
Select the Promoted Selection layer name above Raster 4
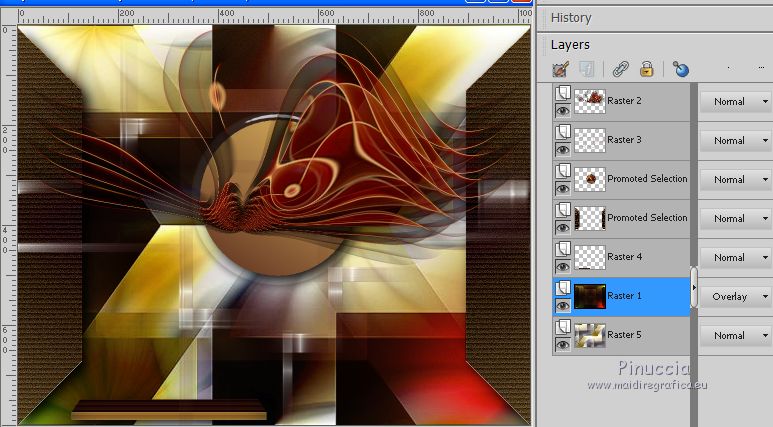click(647, 217)
